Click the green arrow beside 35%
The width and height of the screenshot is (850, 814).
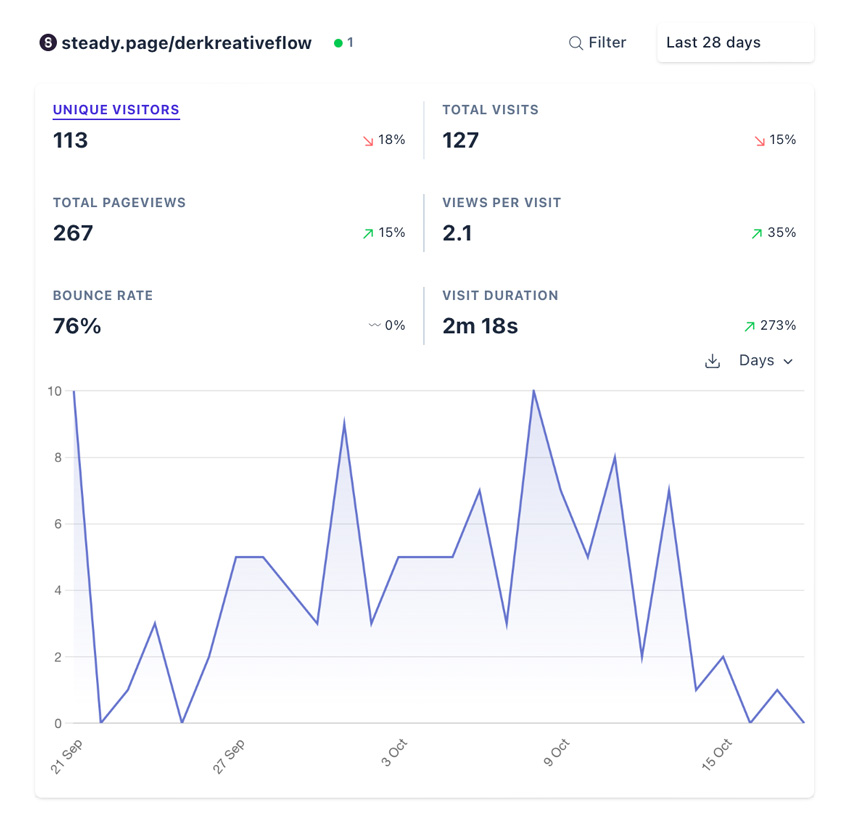(757, 233)
